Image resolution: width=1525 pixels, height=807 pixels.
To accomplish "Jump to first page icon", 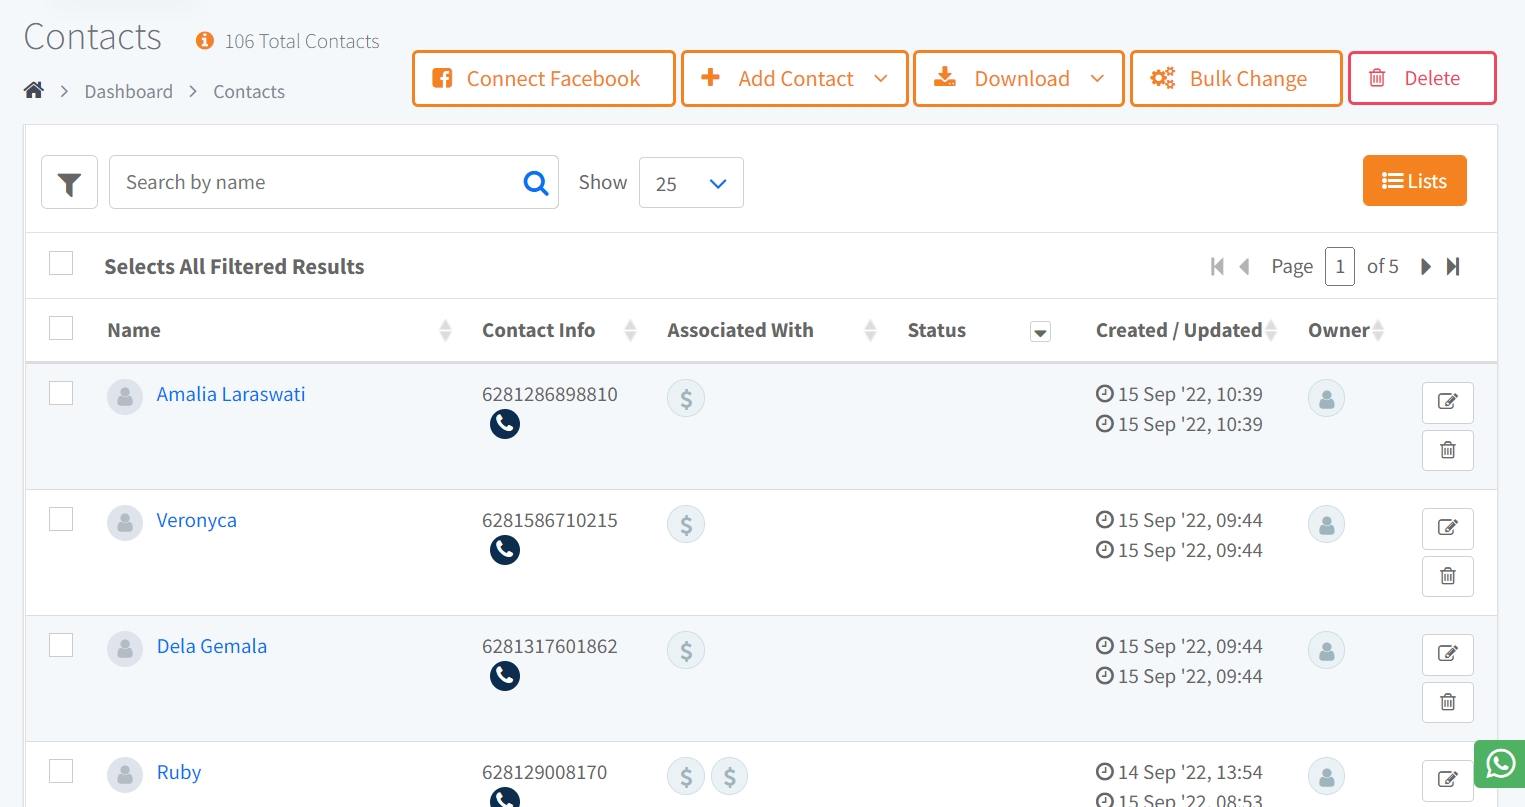I will coord(1217,266).
